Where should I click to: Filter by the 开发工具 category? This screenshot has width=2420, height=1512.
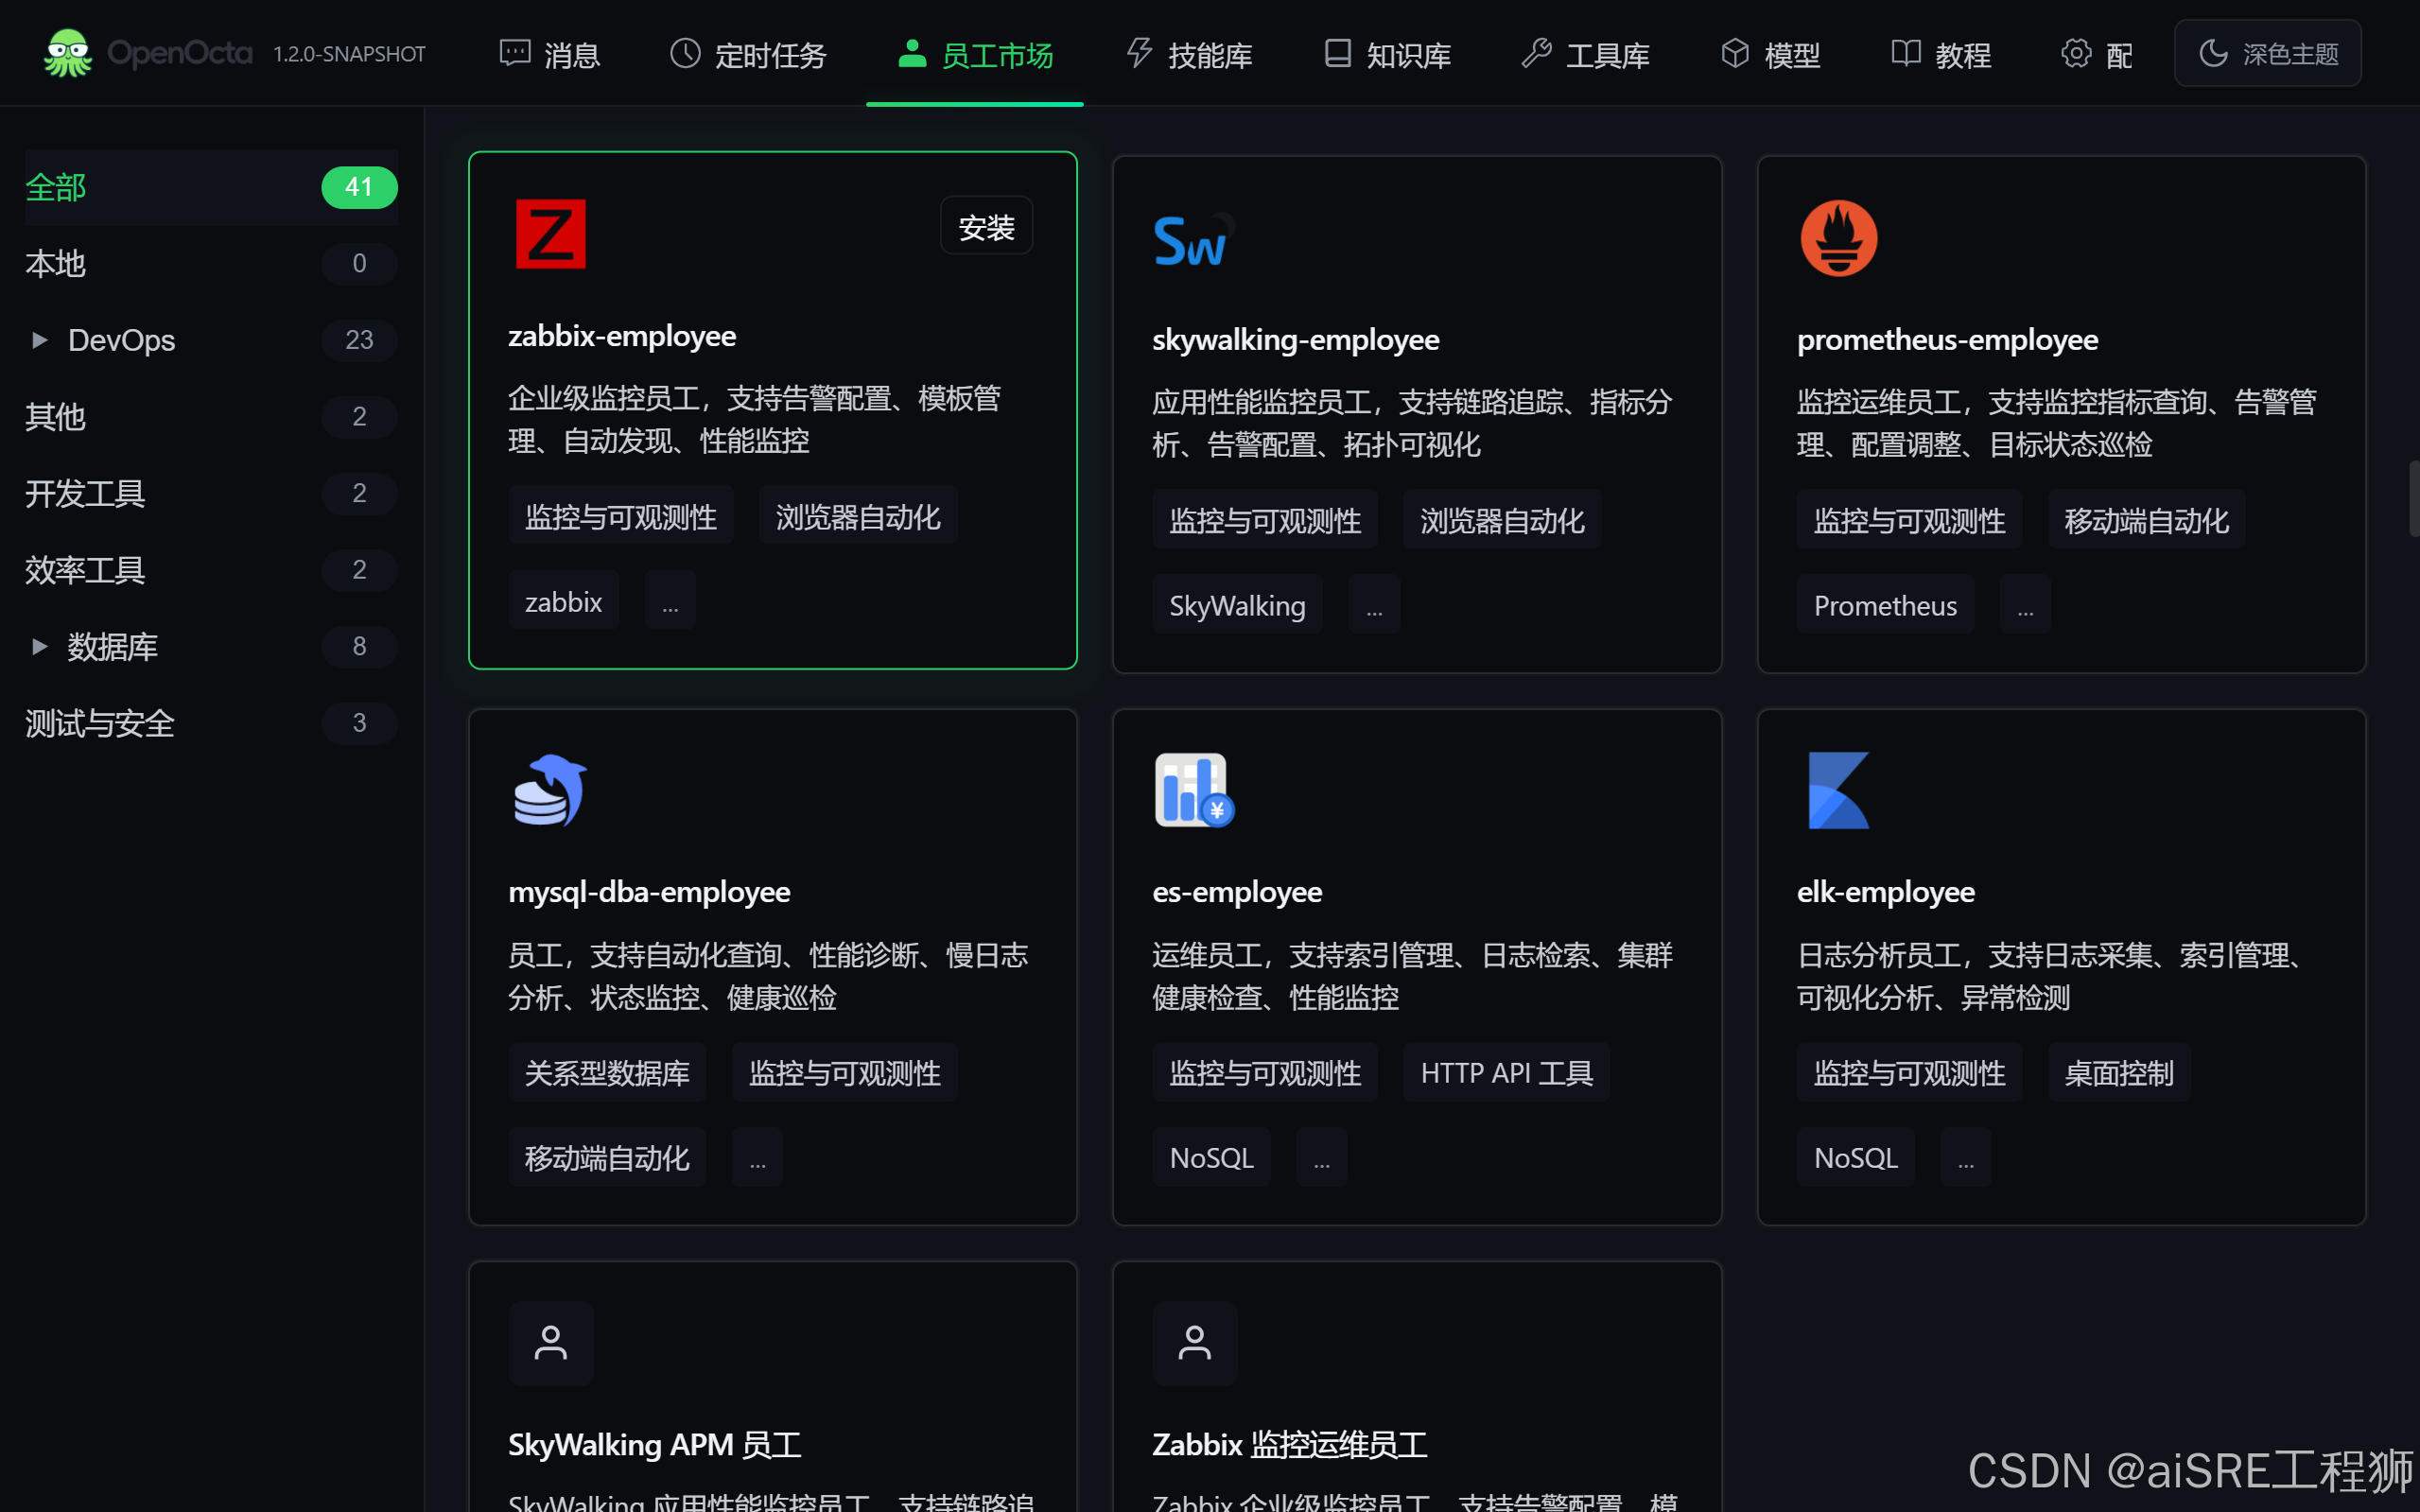211,493
